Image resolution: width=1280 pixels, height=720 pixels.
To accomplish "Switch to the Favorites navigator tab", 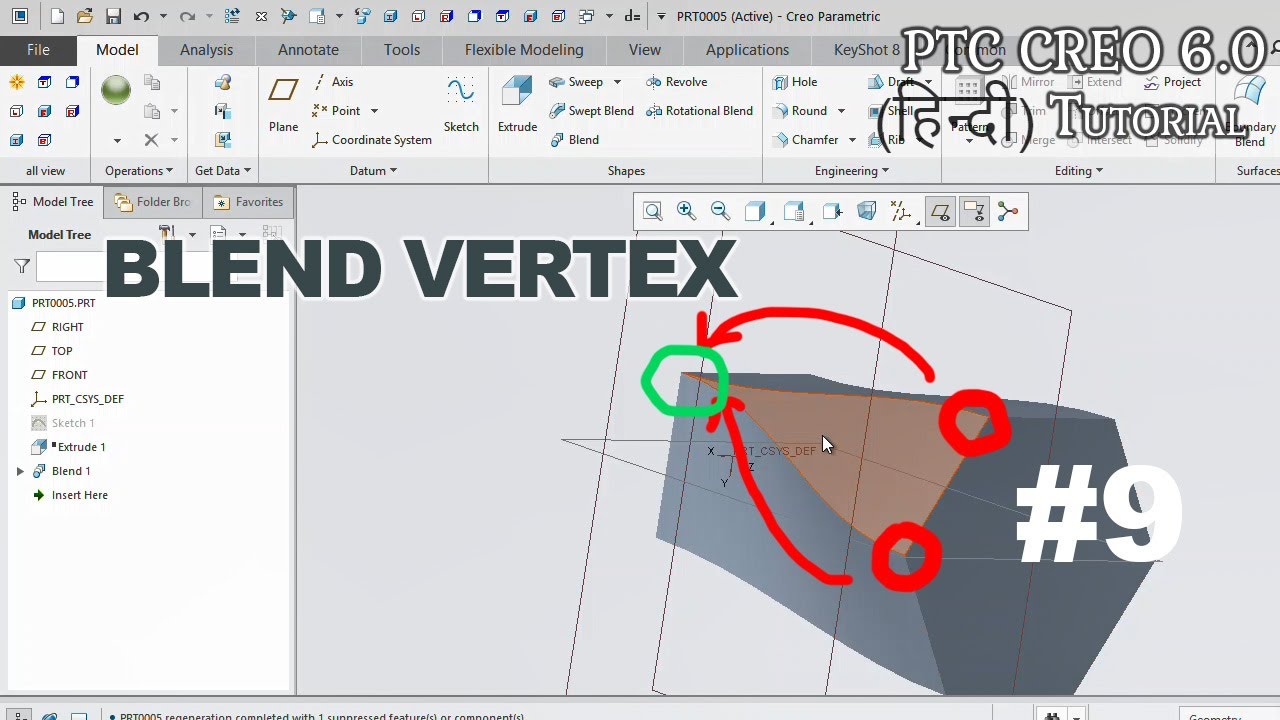I will (x=248, y=202).
